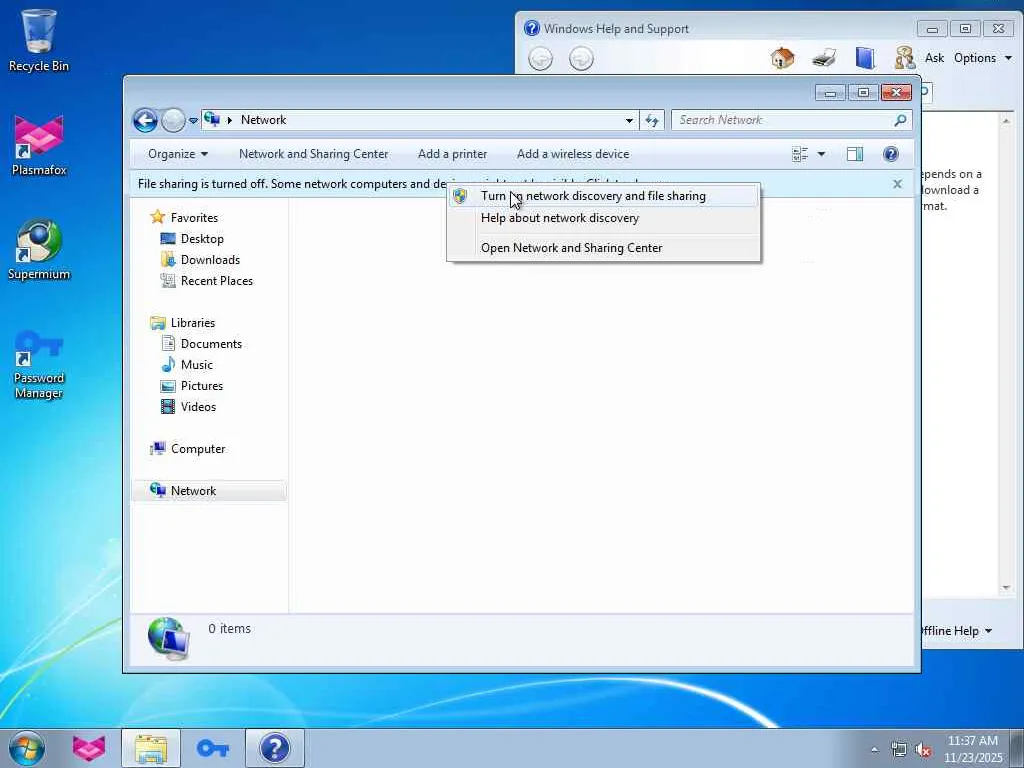Viewport: 1024px width, 768px height.
Task: Click the network tray icon
Action: (899, 750)
